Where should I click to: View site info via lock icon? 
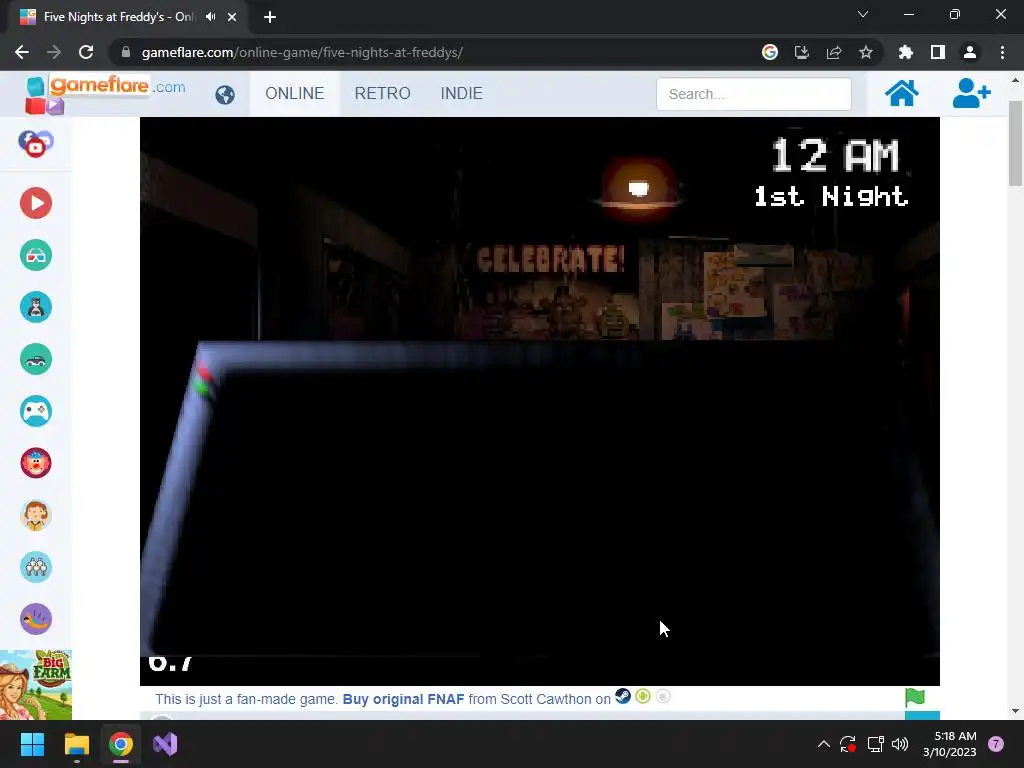(x=126, y=52)
